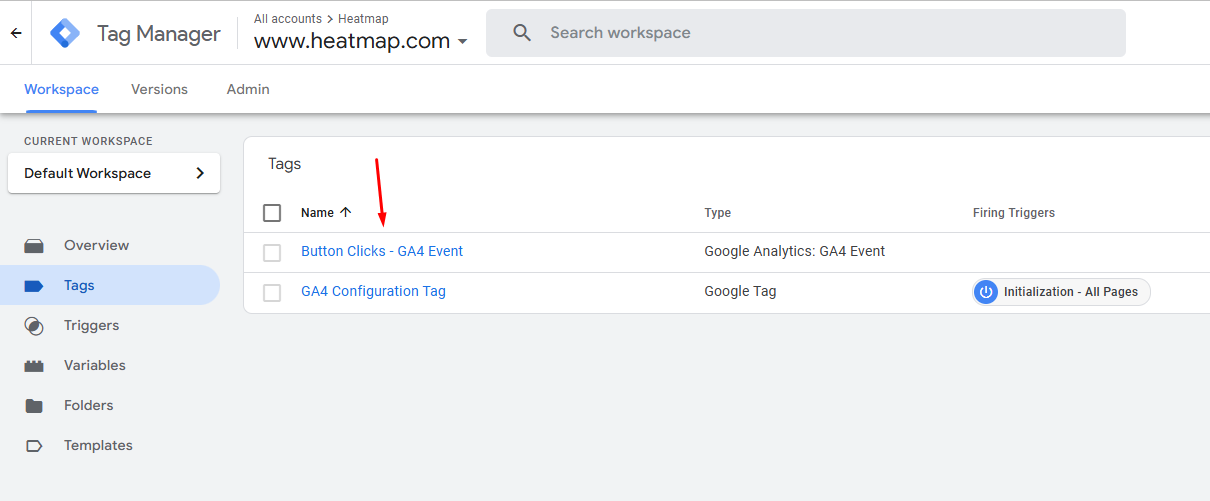Image resolution: width=1210 pixels, height=501 pixels.
Task: Click the Initialization trigger power icon
Action: pos(986,292)
